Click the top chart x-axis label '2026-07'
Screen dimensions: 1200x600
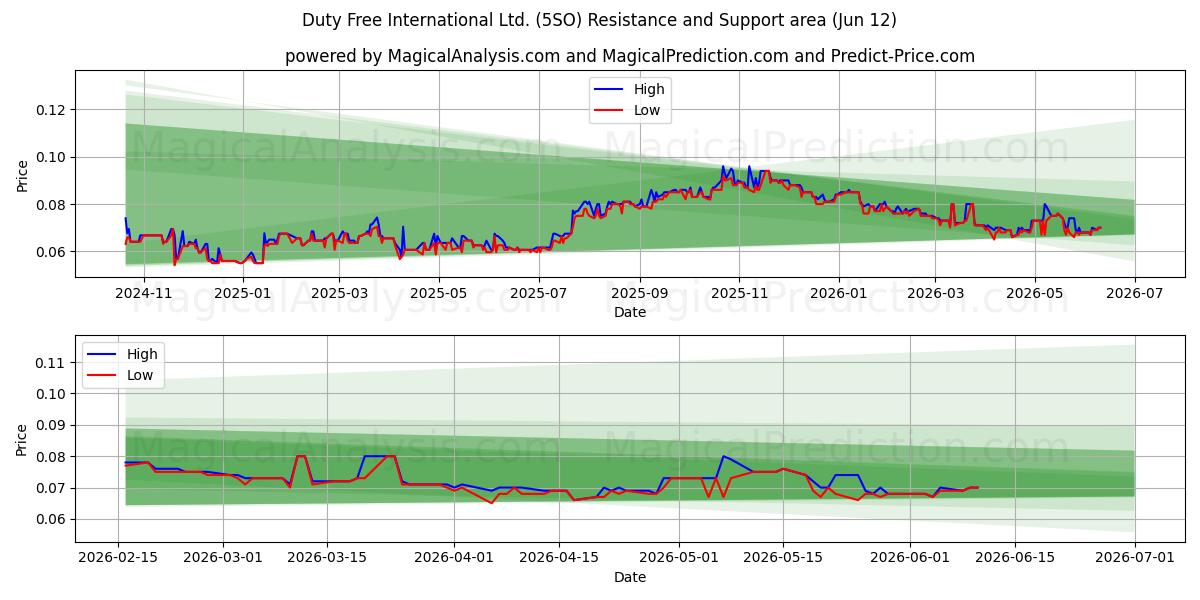1134,293
